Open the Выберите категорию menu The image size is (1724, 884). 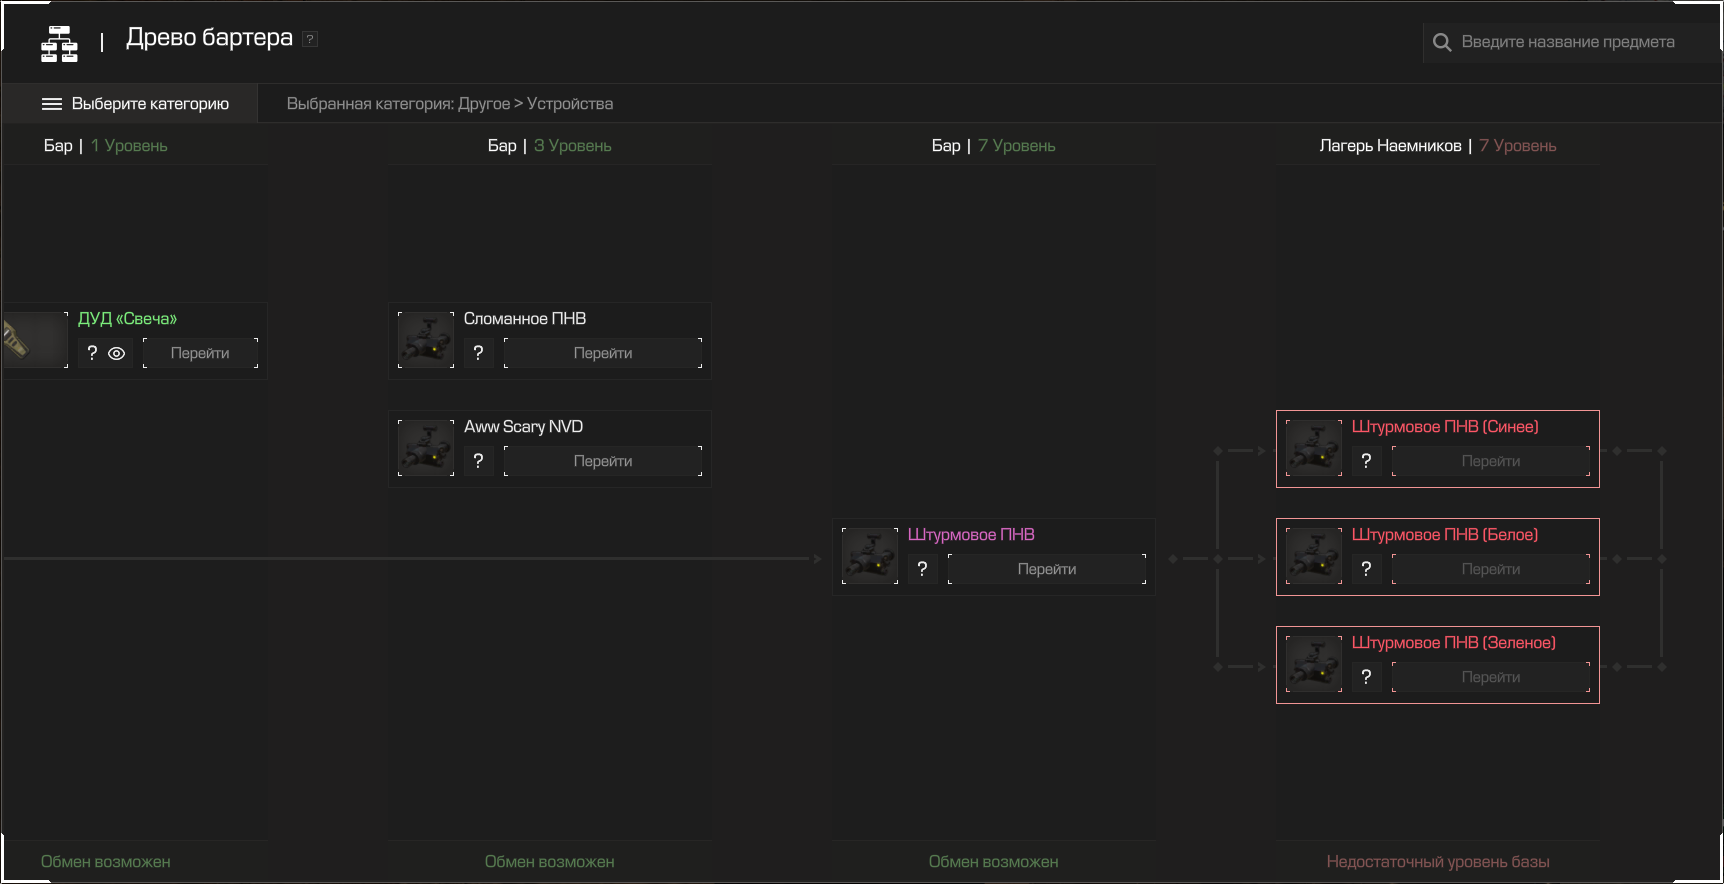(130, 104)
